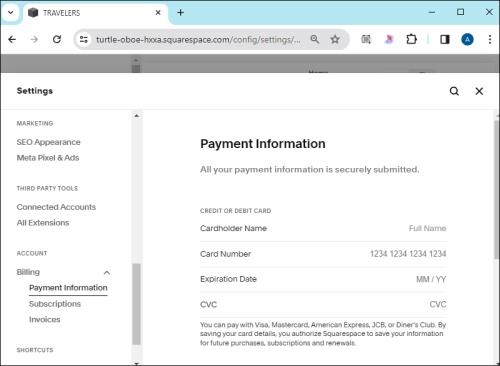The width and height of the screenshot is (500, 366).
Task: Minimize the browser window
Action: 432,12
